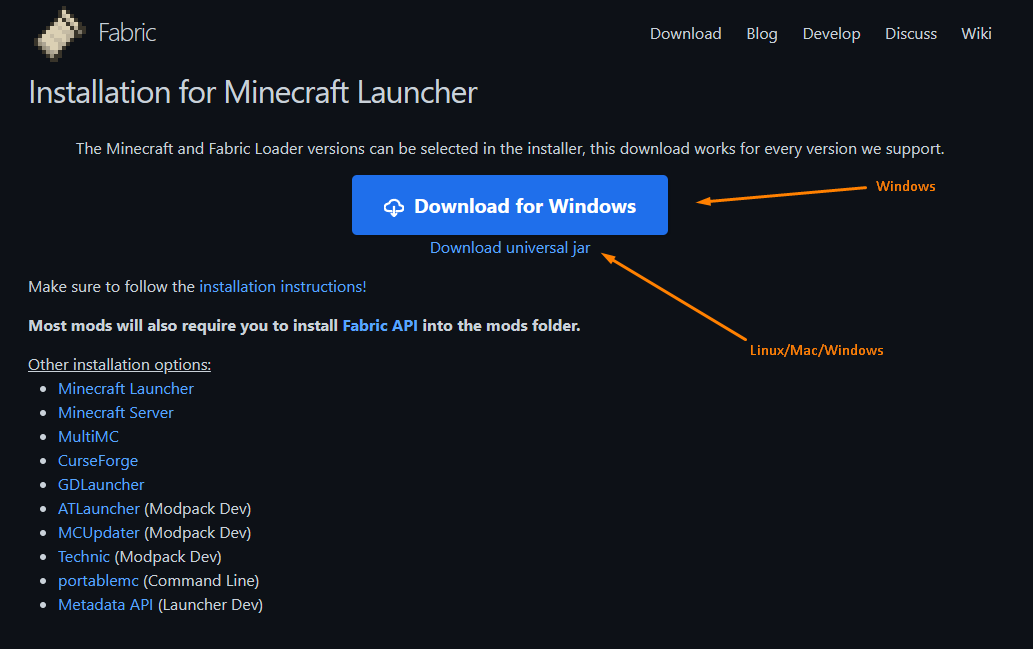Open the Wiki nav menu item
Image resolution: width=1033 pixels, height=649 pixels.
point(976,34)
